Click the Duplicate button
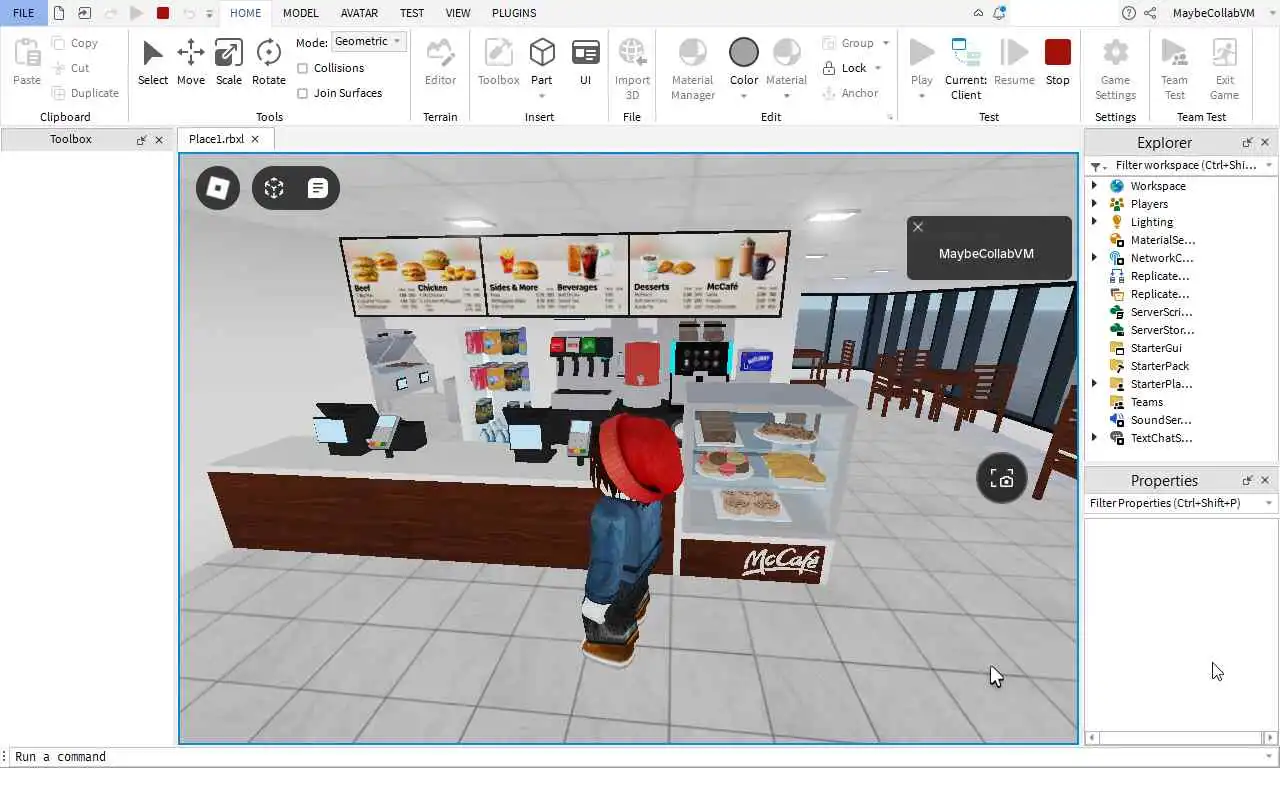The width and height of the screenshot is (1280, 800). point(85,93)
